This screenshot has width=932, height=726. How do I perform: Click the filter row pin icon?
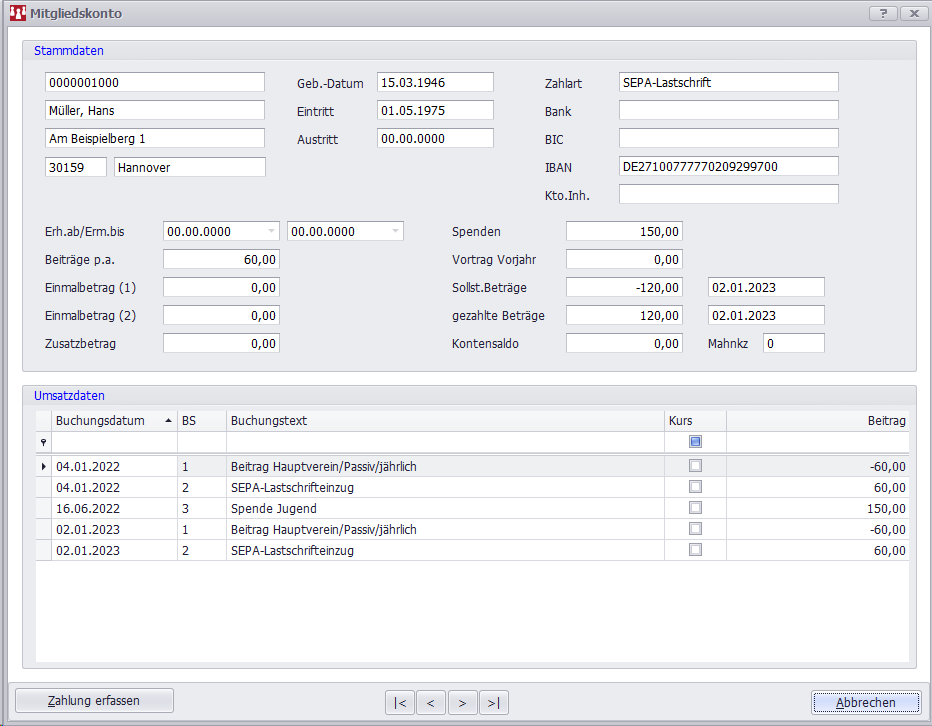coord(43,442)
